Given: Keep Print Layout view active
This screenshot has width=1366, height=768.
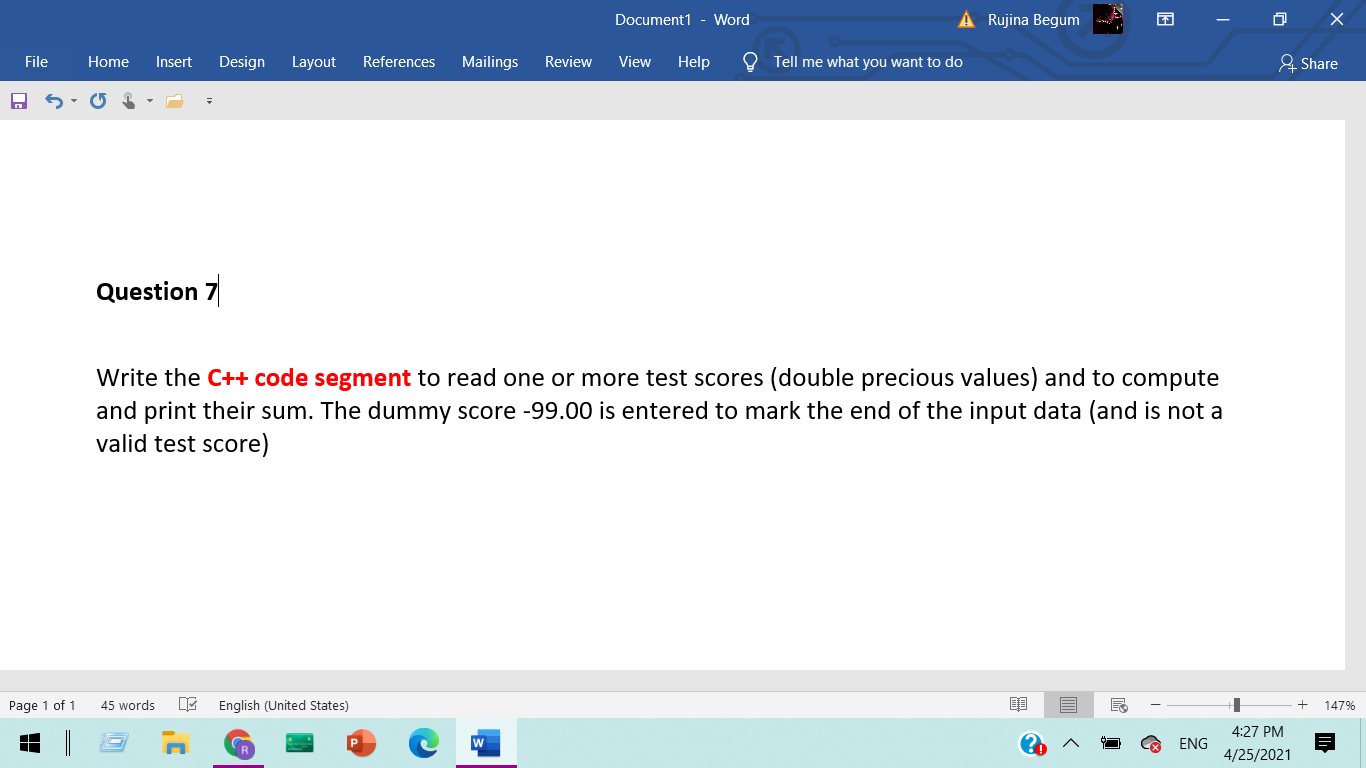Looking at the screenshot, I should (1068, 705).
